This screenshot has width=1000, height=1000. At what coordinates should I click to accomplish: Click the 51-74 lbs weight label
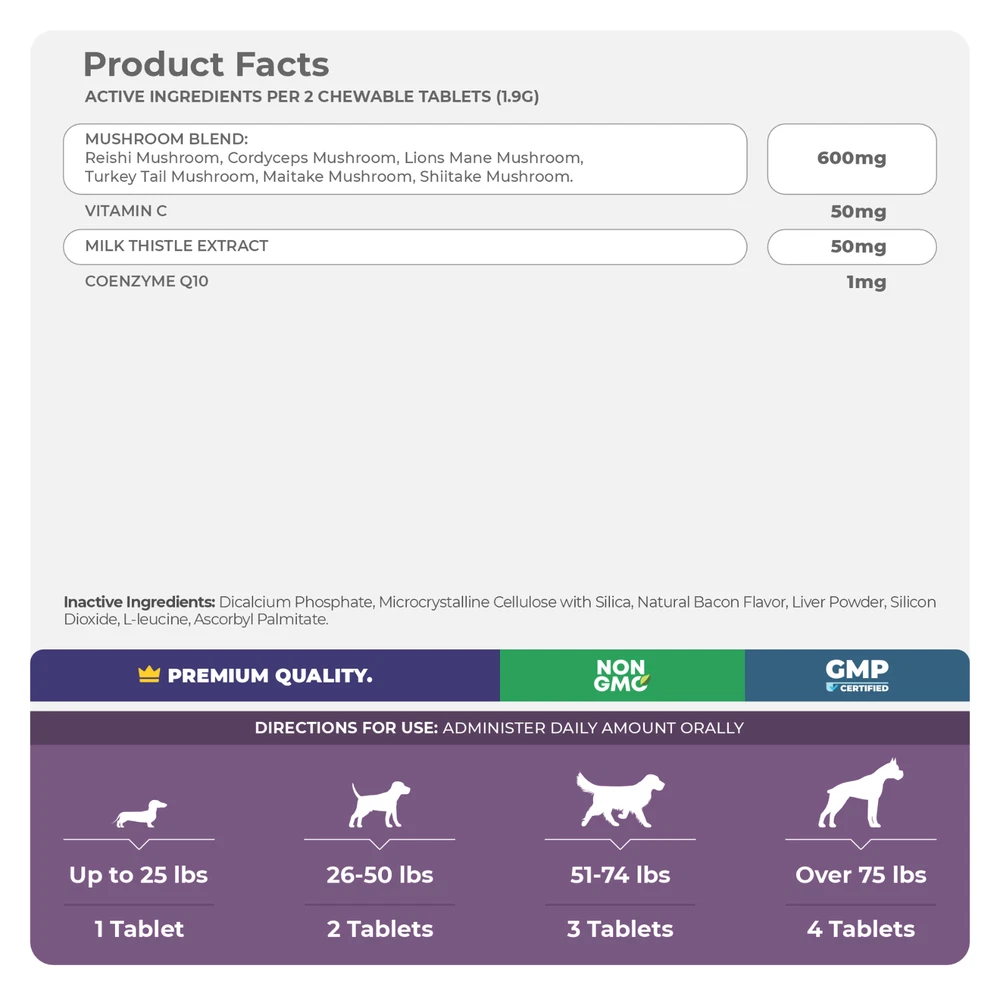(x=620, y=875)
